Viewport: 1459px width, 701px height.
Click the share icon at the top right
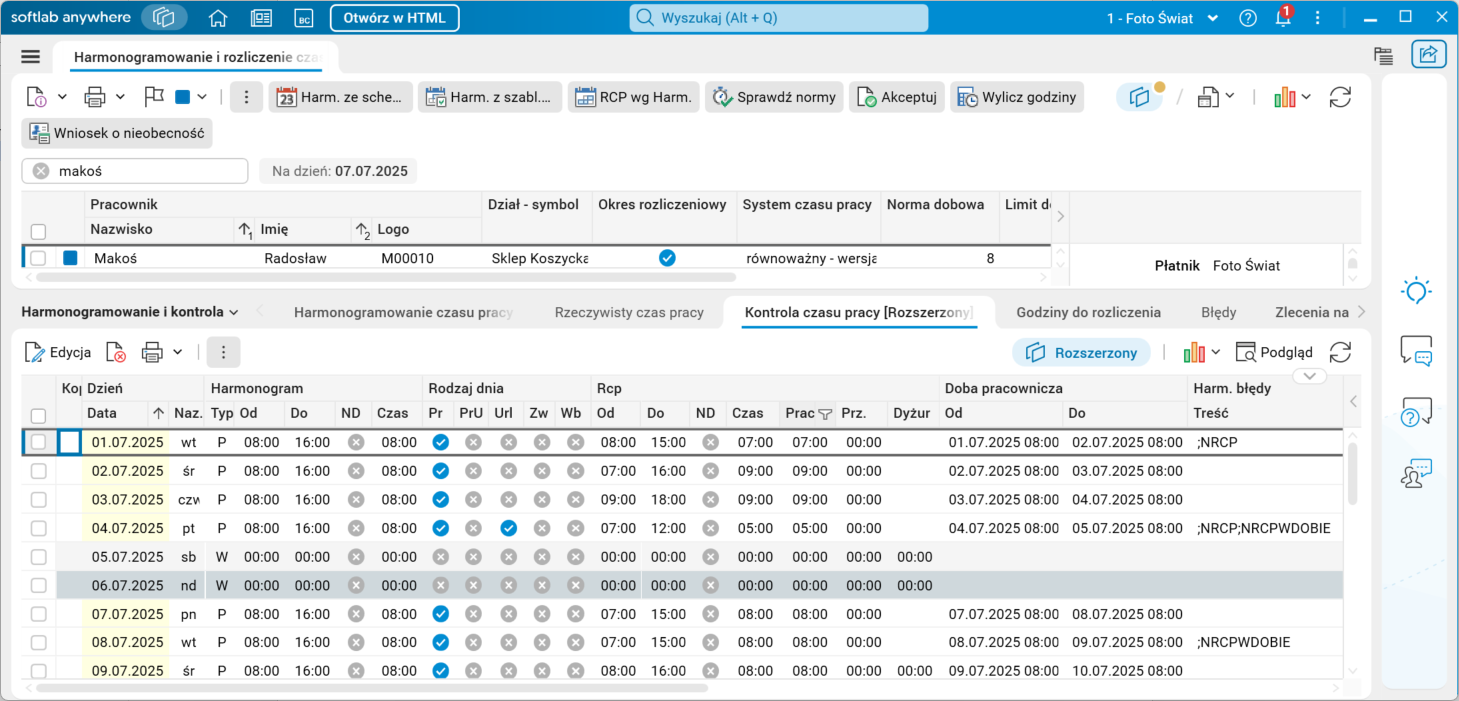click(x=1429, y=55)
